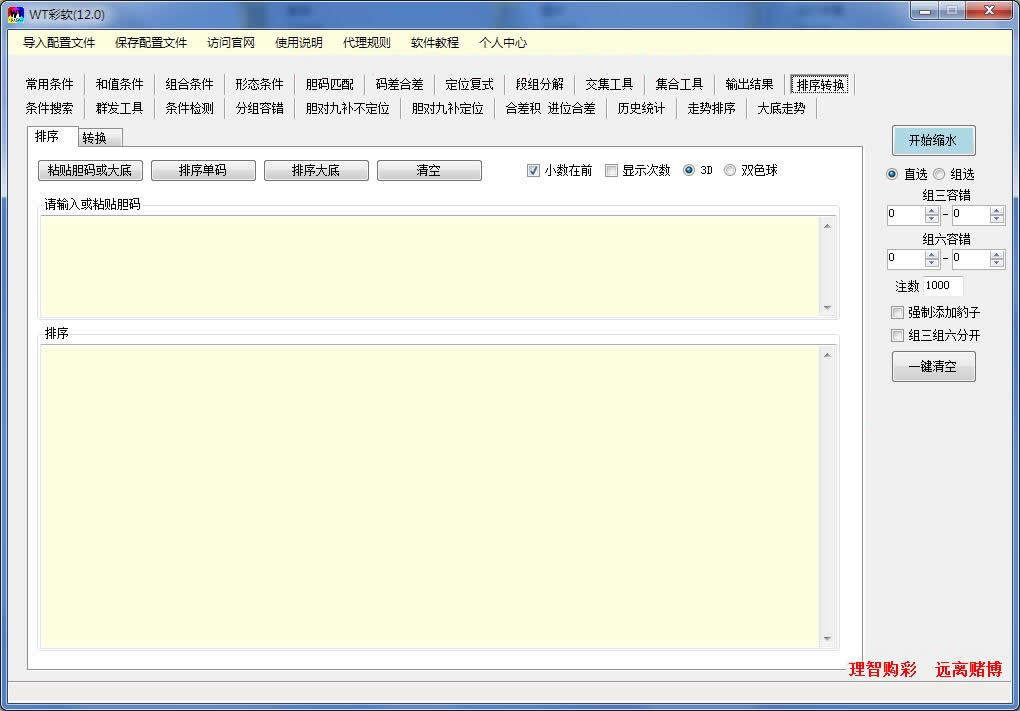Select the 走势排序 tool
The image size is (1020, 711).
(x=712, y=109)
